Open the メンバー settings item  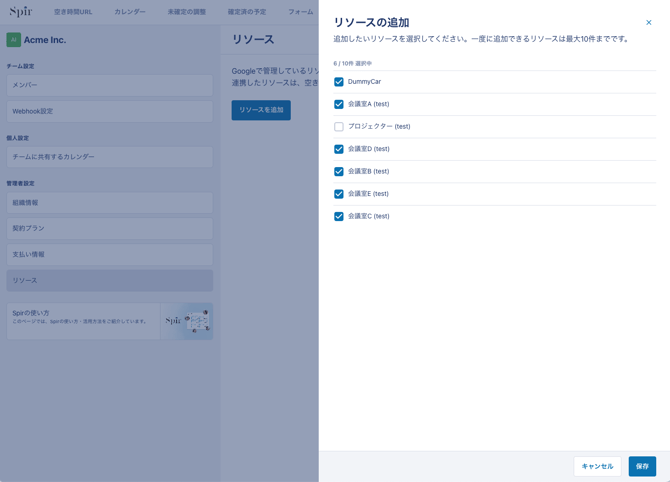point(109,85)
